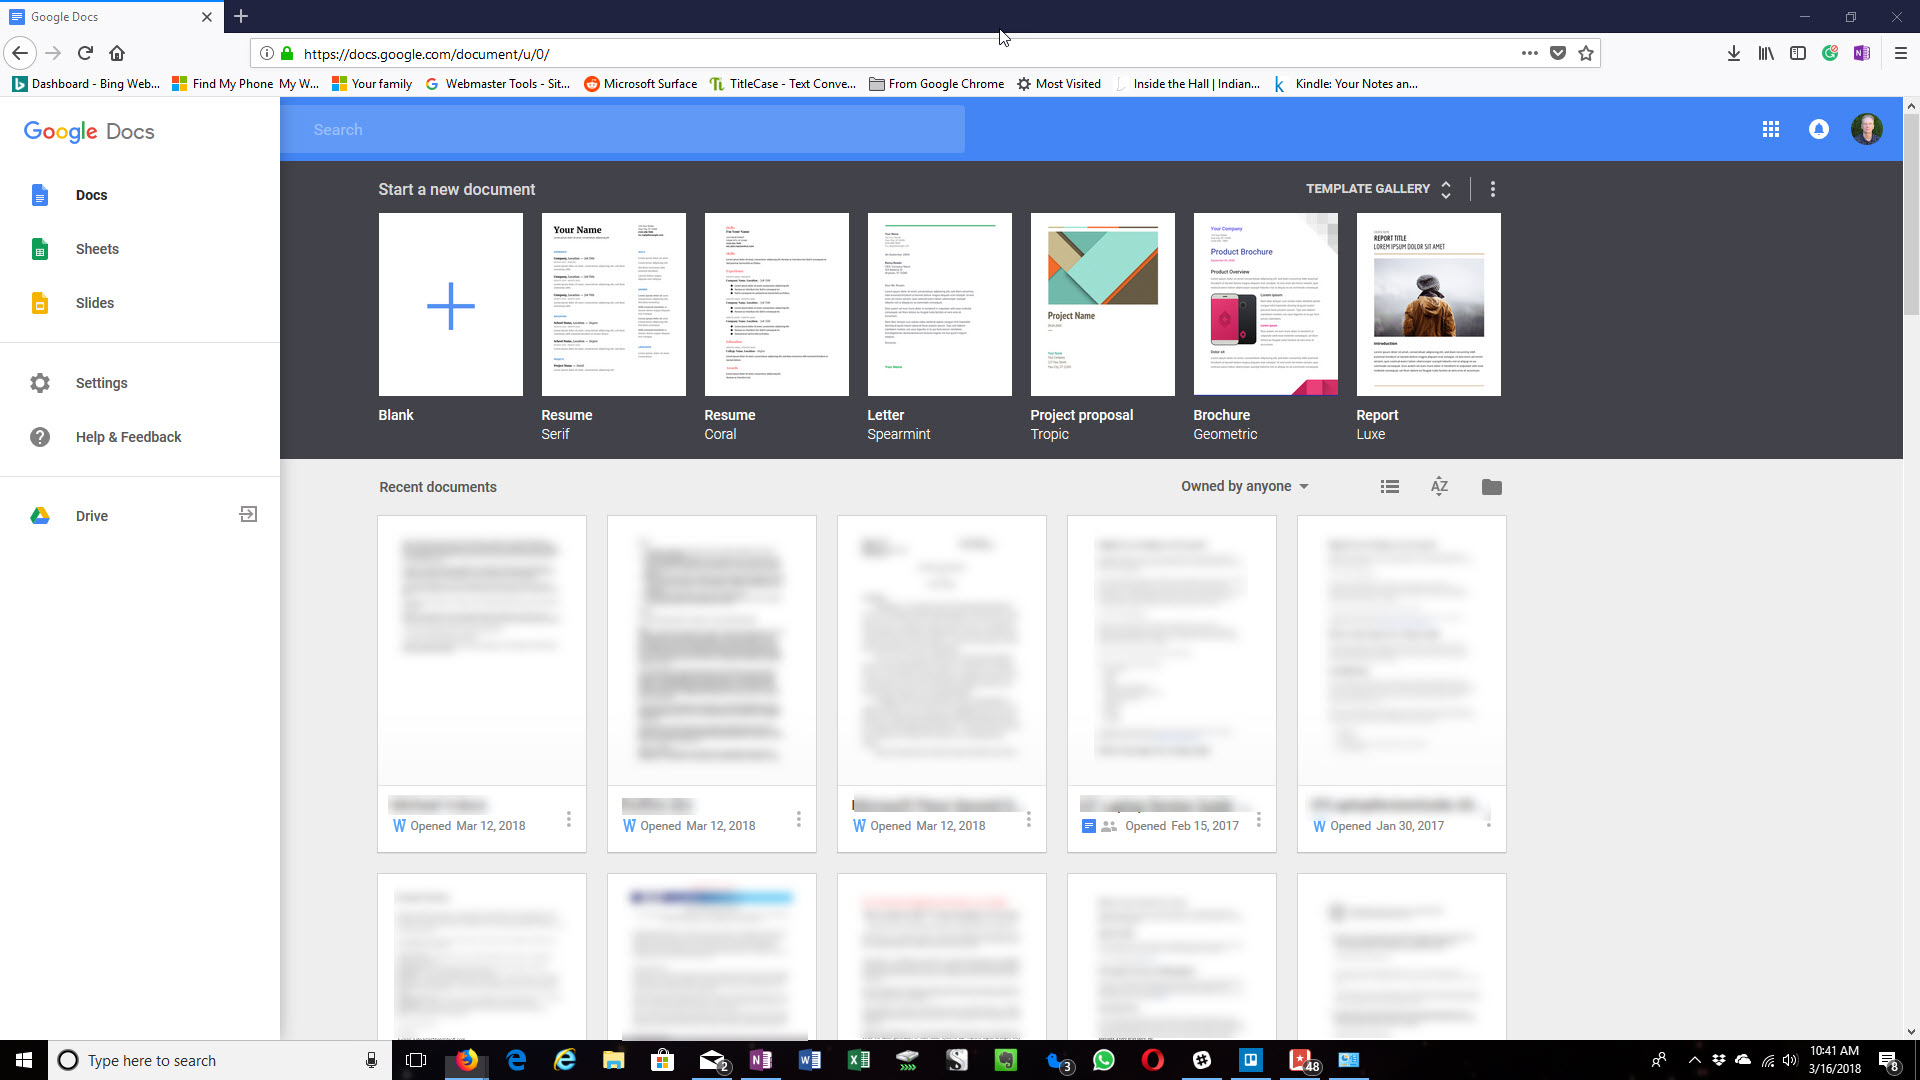Open the Owned by anyone dropdown
1920x1080 pixels.
click(1245, 486)
